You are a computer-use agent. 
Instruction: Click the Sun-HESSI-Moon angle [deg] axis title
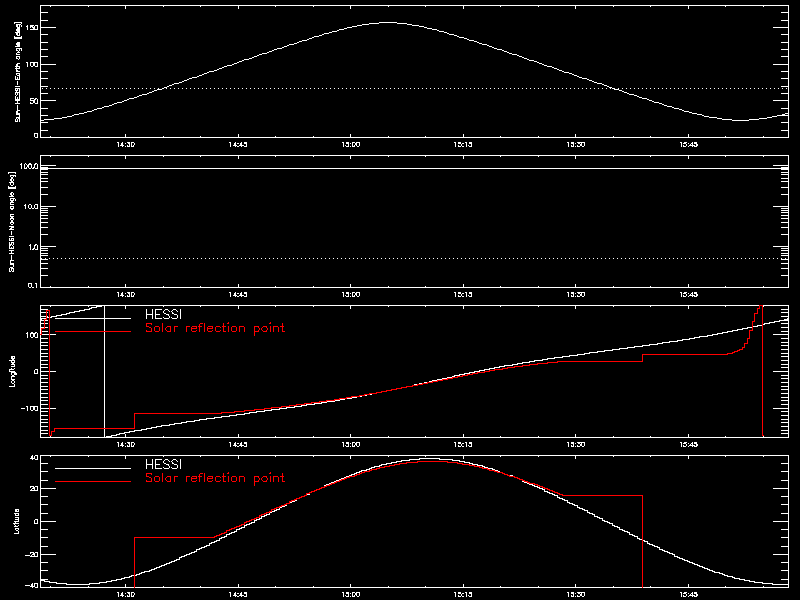[12, 222]
